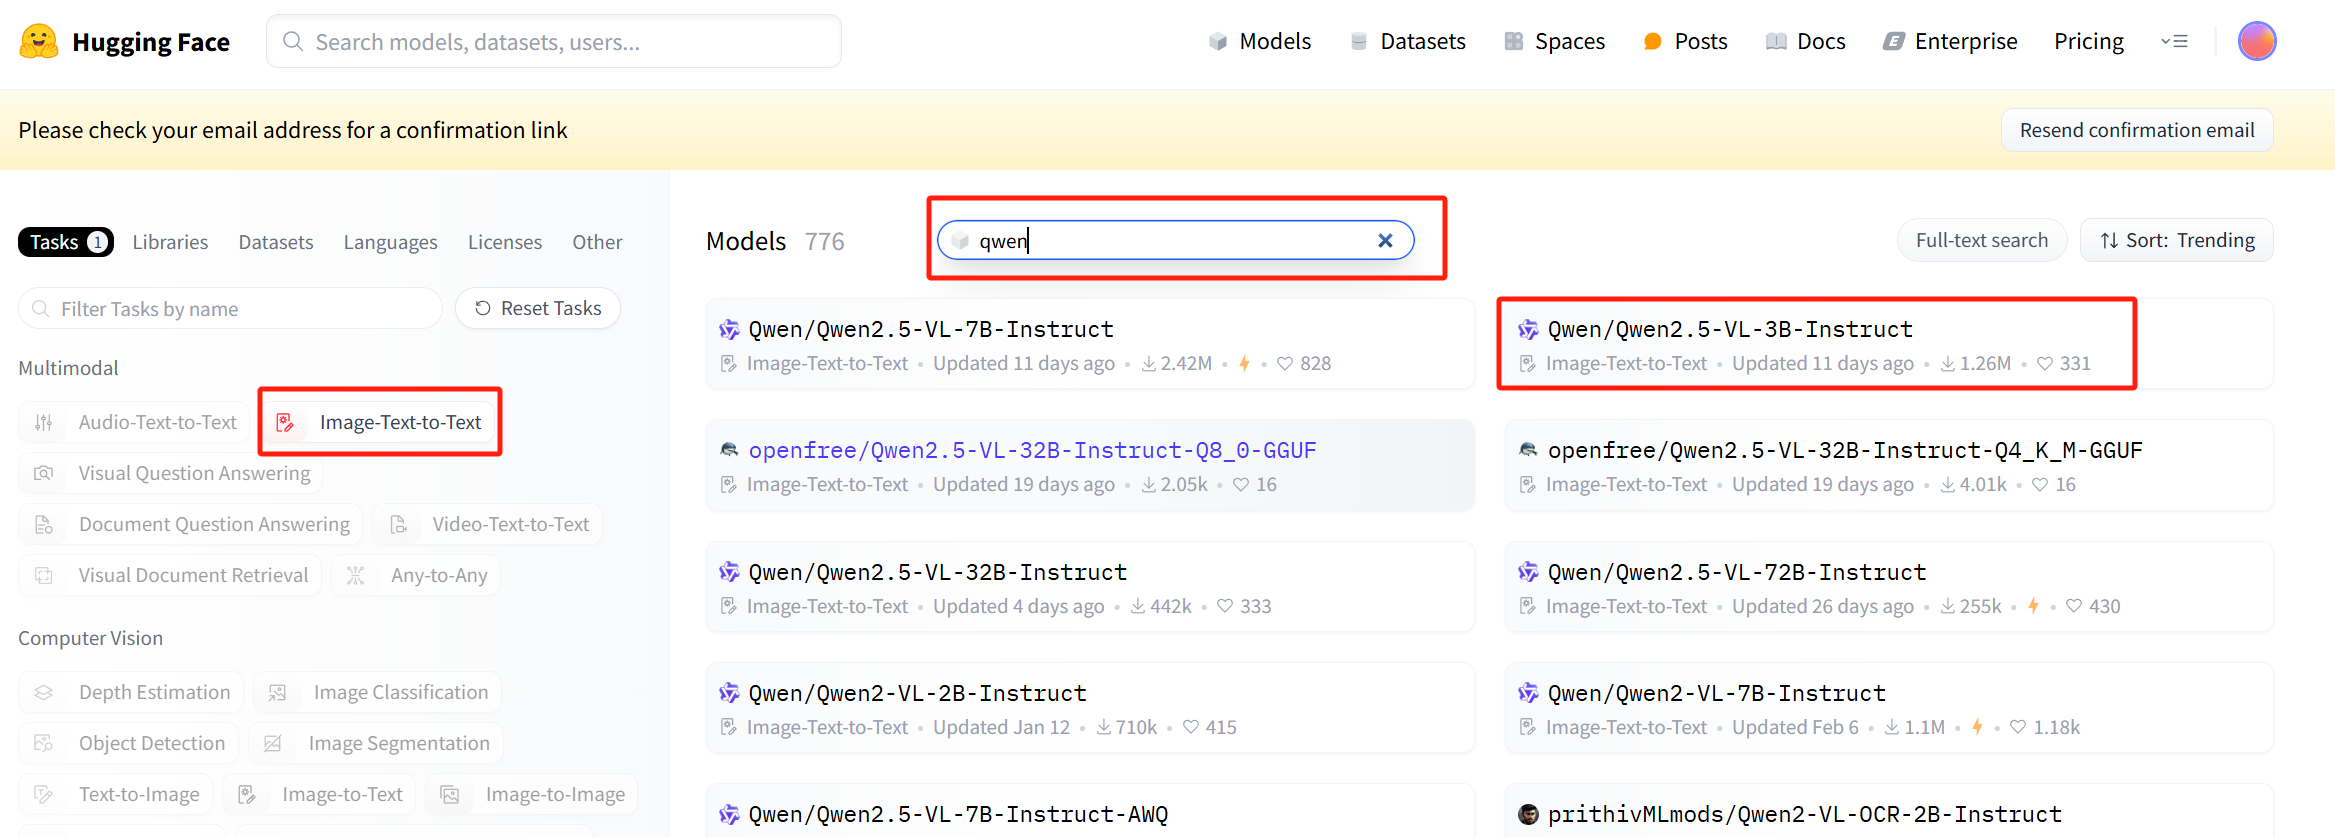Click the Enterprise icon in navbar

(1894, 41)
